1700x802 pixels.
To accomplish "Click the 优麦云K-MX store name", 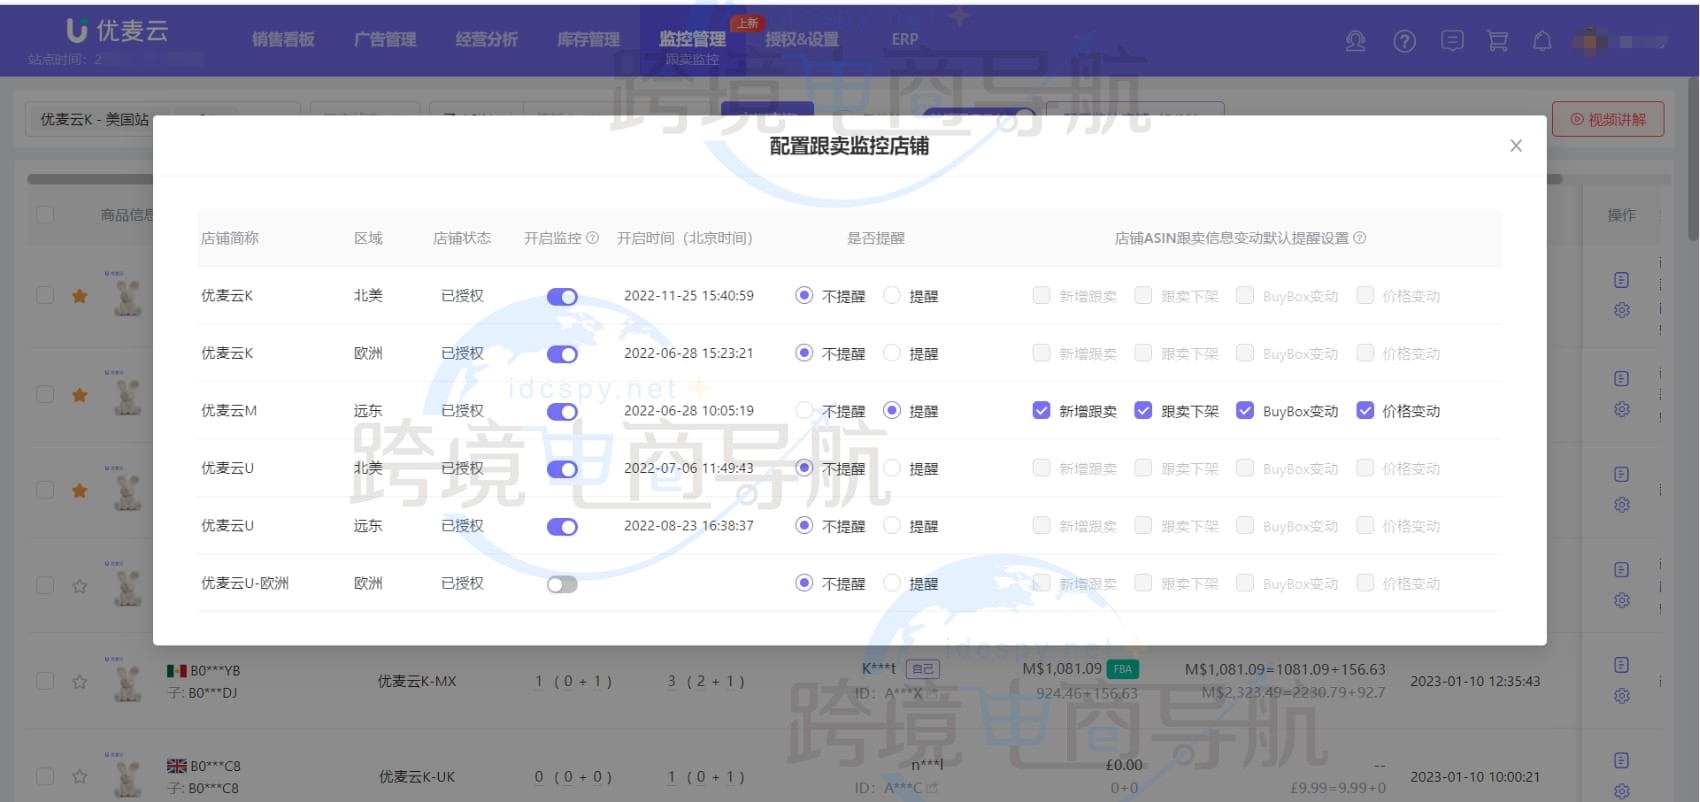I will click(417, 681).
